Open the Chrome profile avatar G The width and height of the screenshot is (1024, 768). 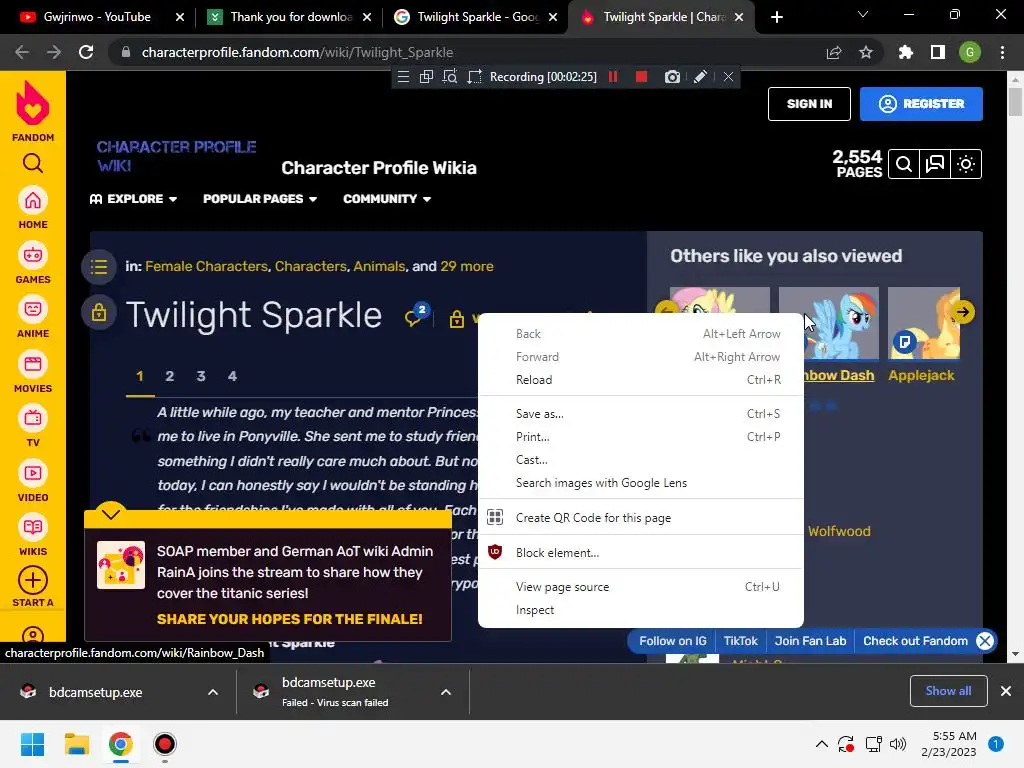pyautogui.click(x=970, y=52)
